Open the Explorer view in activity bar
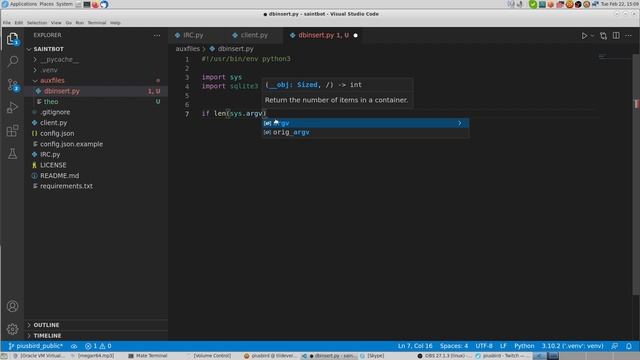This screenshot has height=360, width=640. click(x=12, y=39)
